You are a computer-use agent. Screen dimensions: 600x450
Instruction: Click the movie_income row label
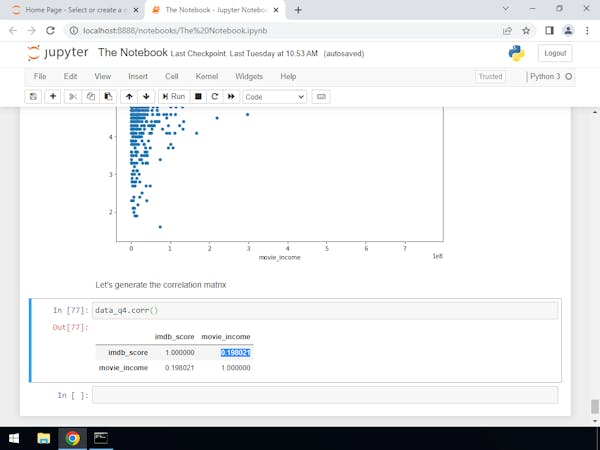coord(123,368)
